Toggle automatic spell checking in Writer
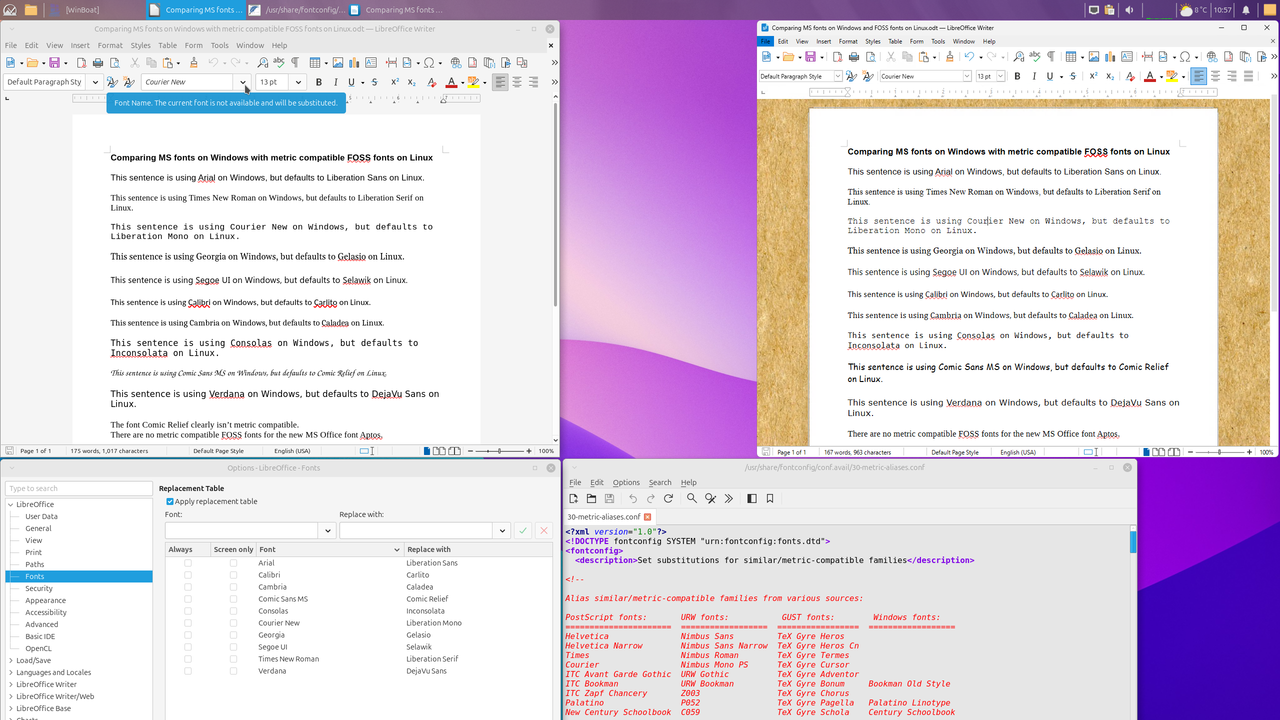The image size is (1280, 720). [x=278, y=62]
